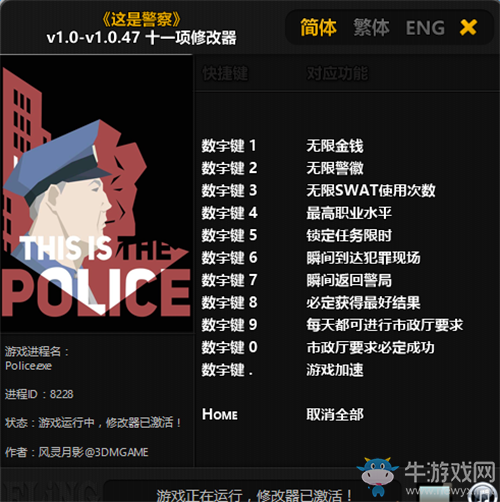This screenshot has width=500, height=502.
Task: Enable 市政厅要求必定成功 option
Action: (x=370, y=347)
